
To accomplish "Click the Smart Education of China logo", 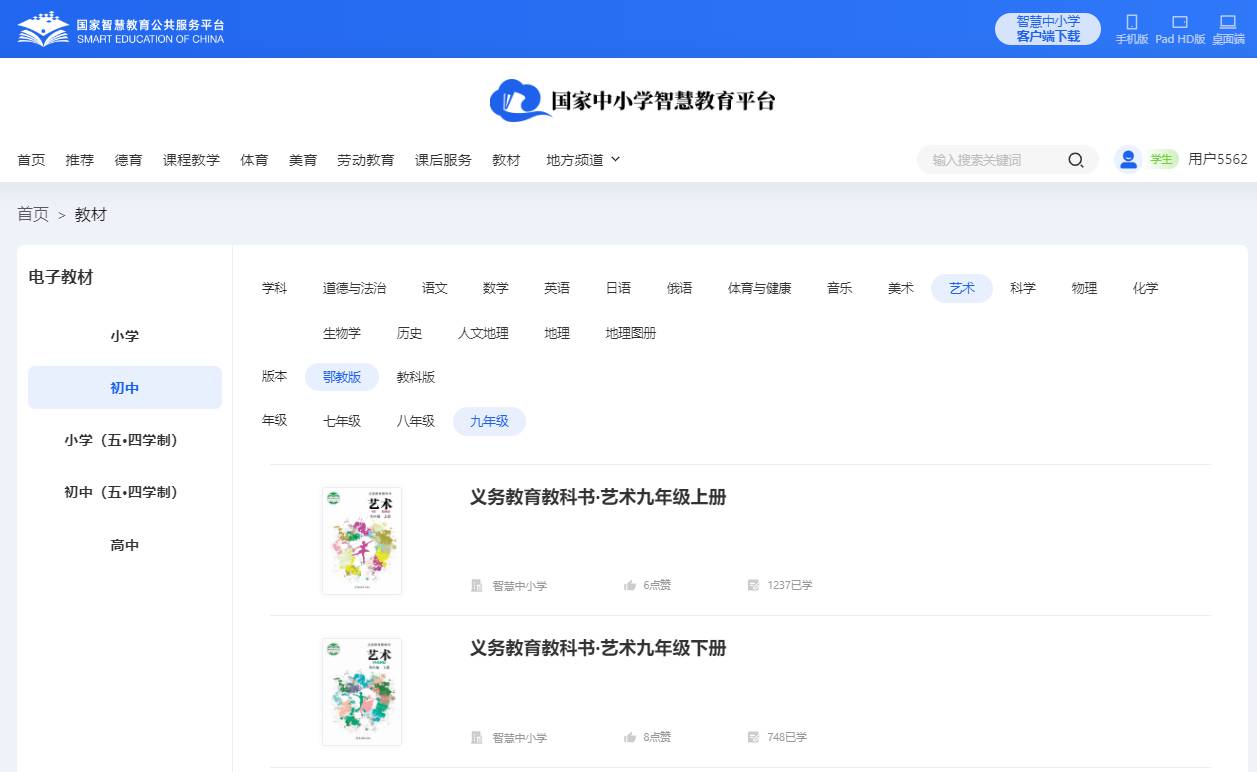I will [121, 29].
